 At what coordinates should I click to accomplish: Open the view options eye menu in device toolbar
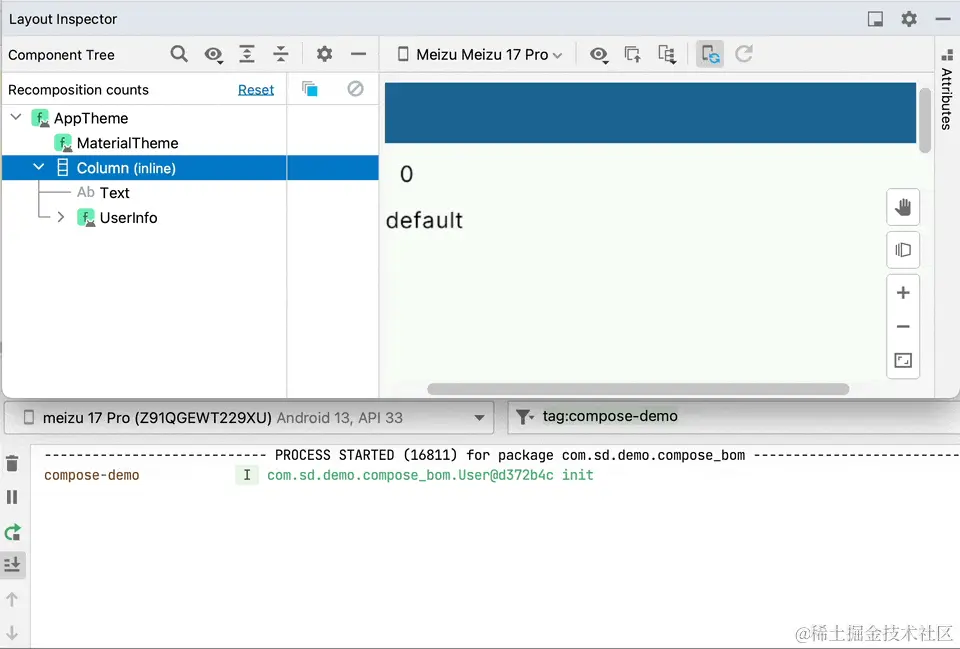[599, 54]
